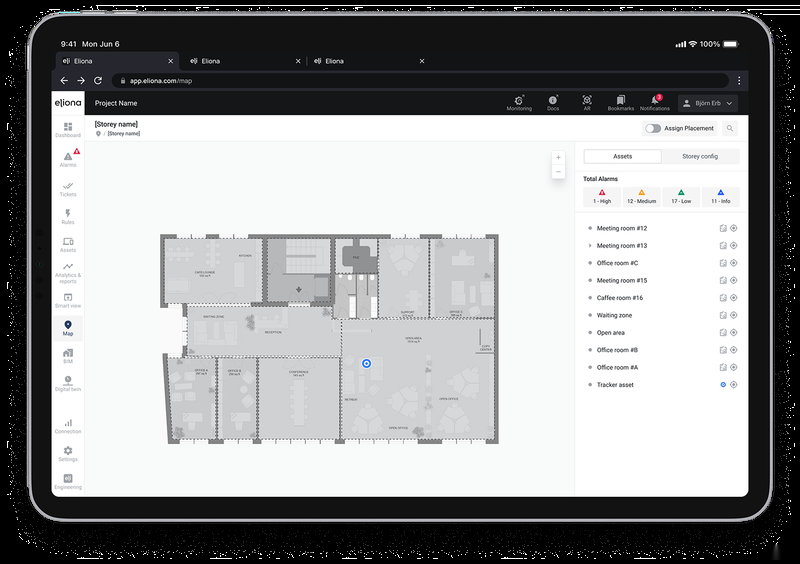Open Connection in the sidebar
This screenshot has width=800, height=564.
click(68, 426)
